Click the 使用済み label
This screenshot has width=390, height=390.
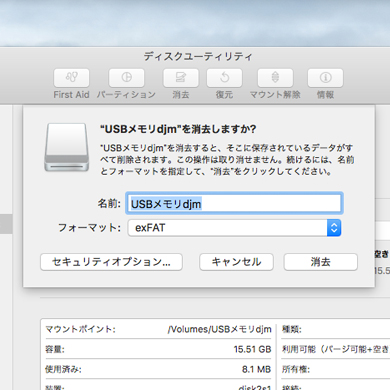pos(63,369)
